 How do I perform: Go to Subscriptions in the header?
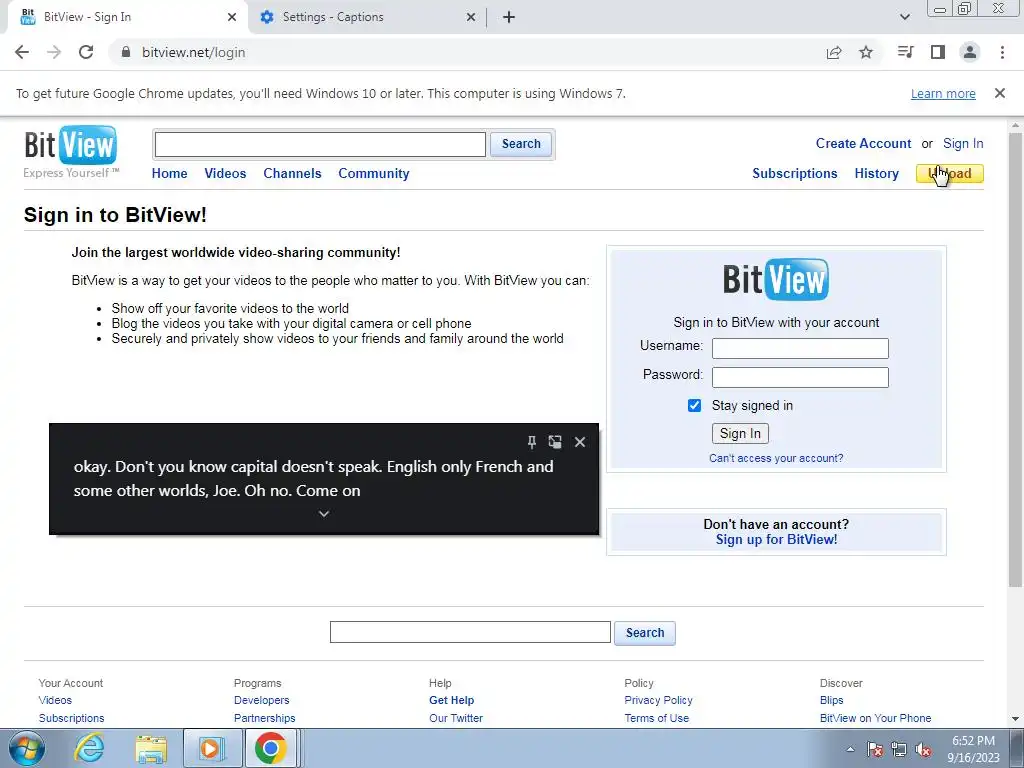point(795,174)
